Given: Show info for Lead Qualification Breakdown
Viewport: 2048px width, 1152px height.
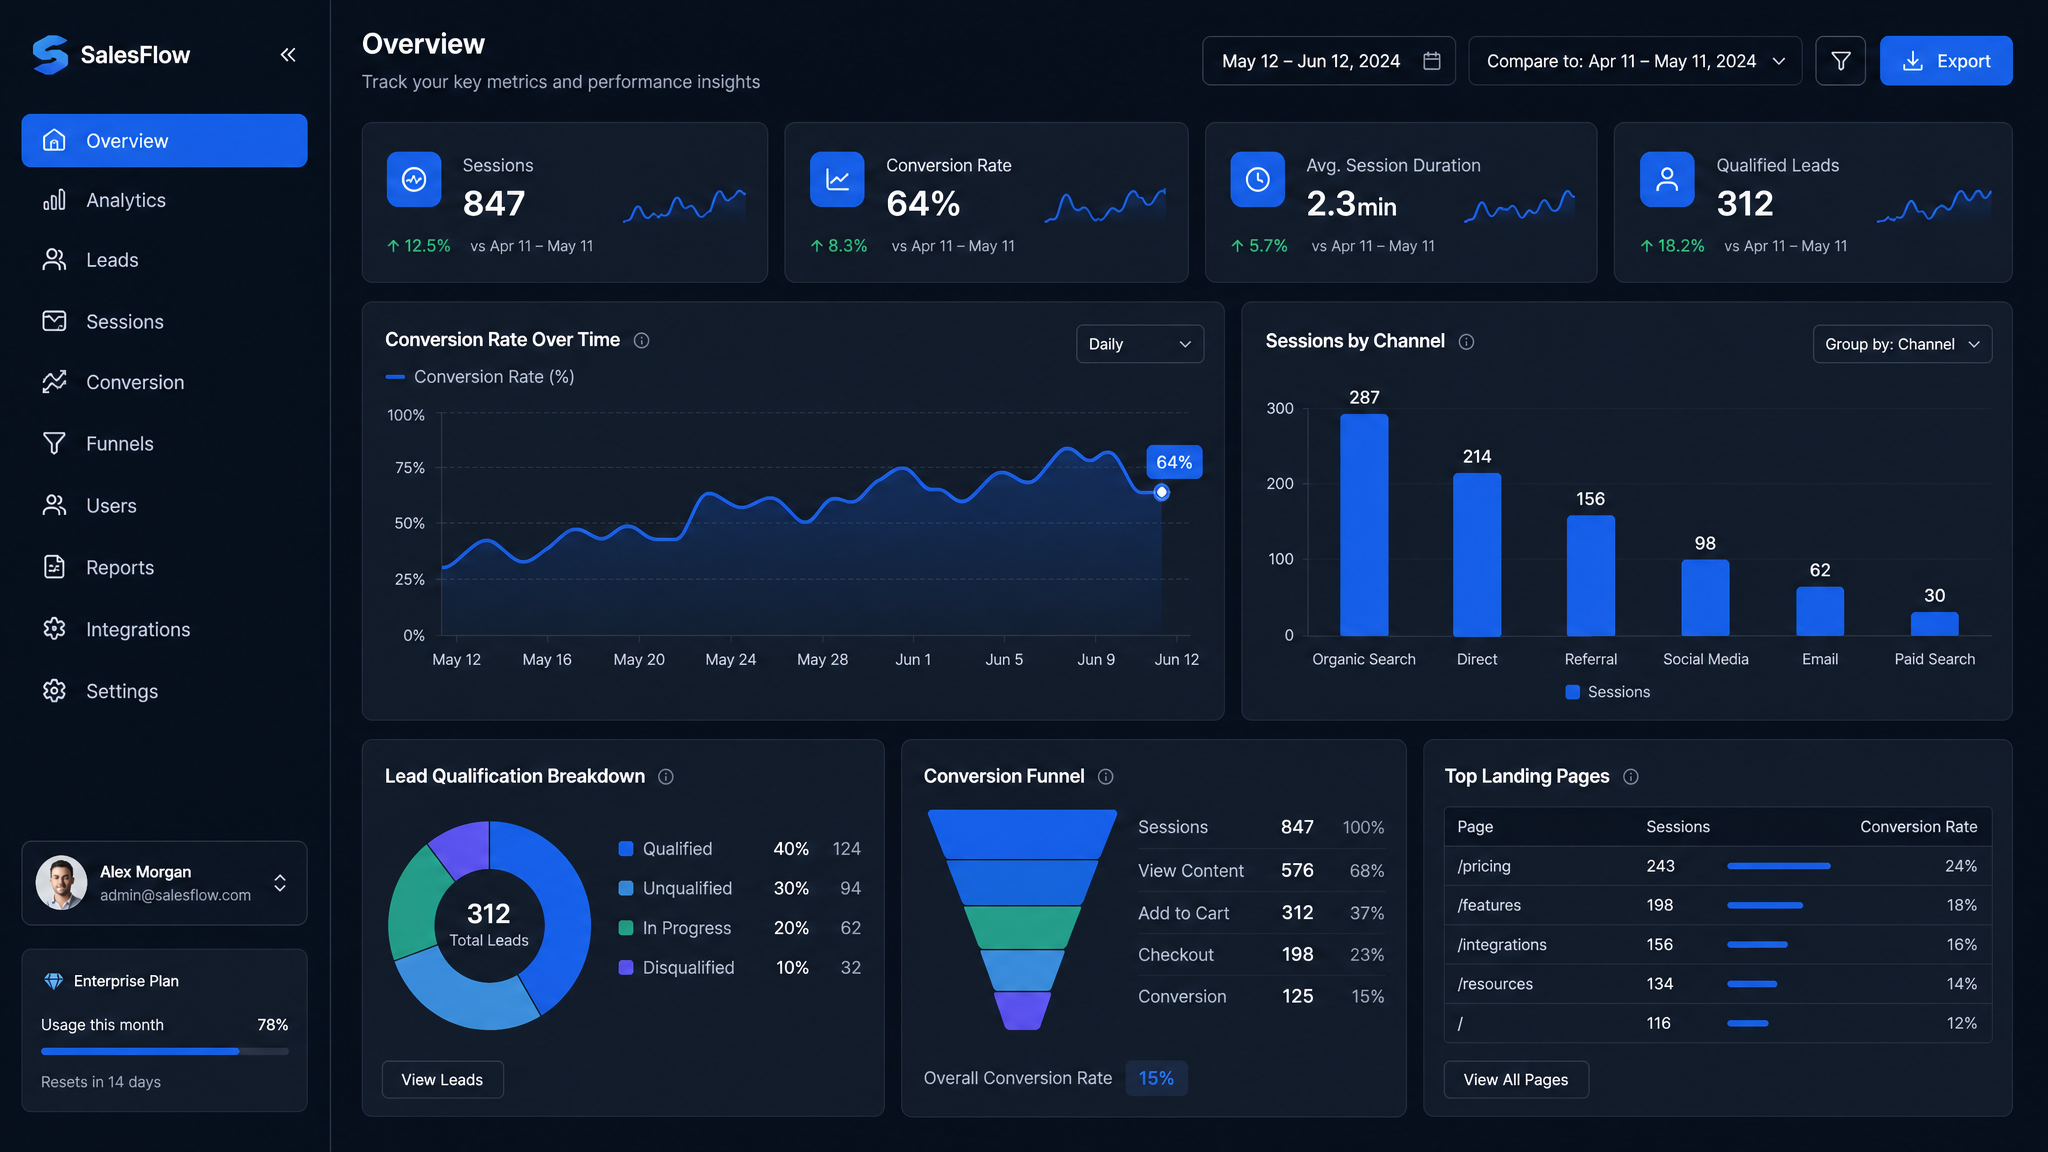Looking at the screenshot, I should pos(666,777).
